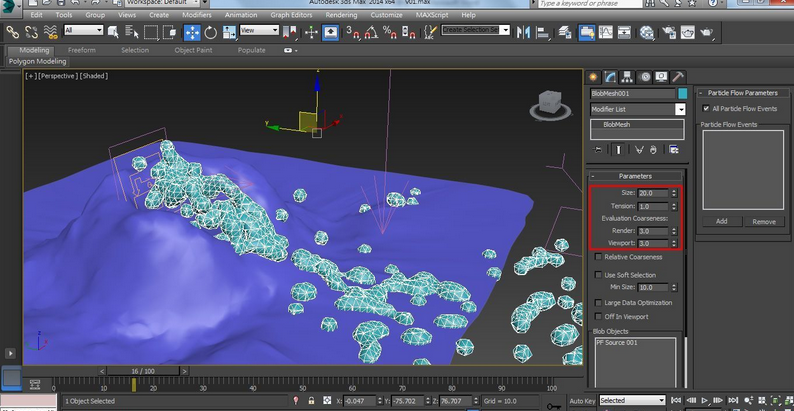The width and height of the screenshot is (794, 411).
Task: Enable the Use Soft Selection checkbox
Action: (x=597, y=274)
